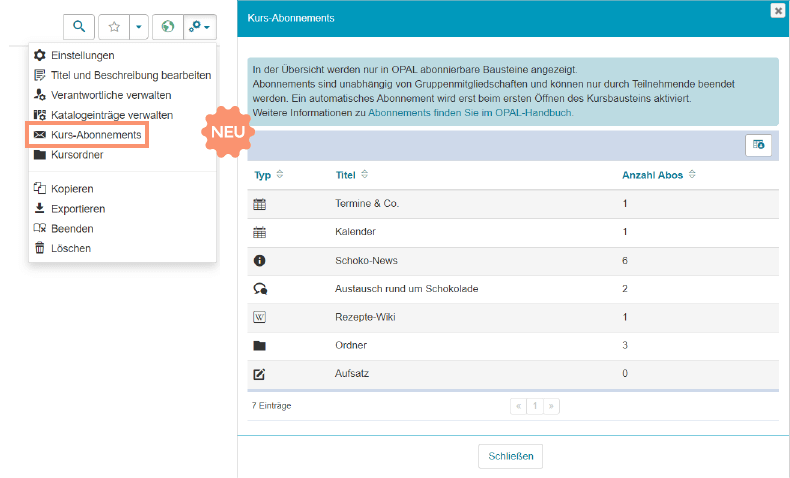Screen dimensions: 790x478
Task: Go to next page in pagination
Action: [x=551, y=406]
